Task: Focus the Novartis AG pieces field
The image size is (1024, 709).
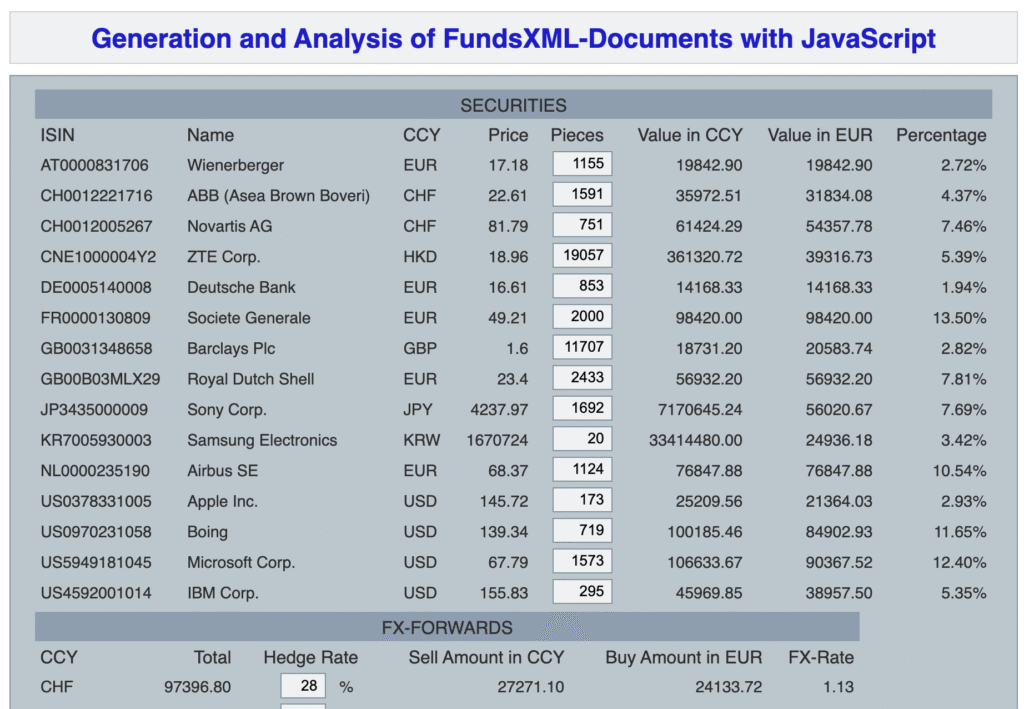Action: tap(582, 225)
